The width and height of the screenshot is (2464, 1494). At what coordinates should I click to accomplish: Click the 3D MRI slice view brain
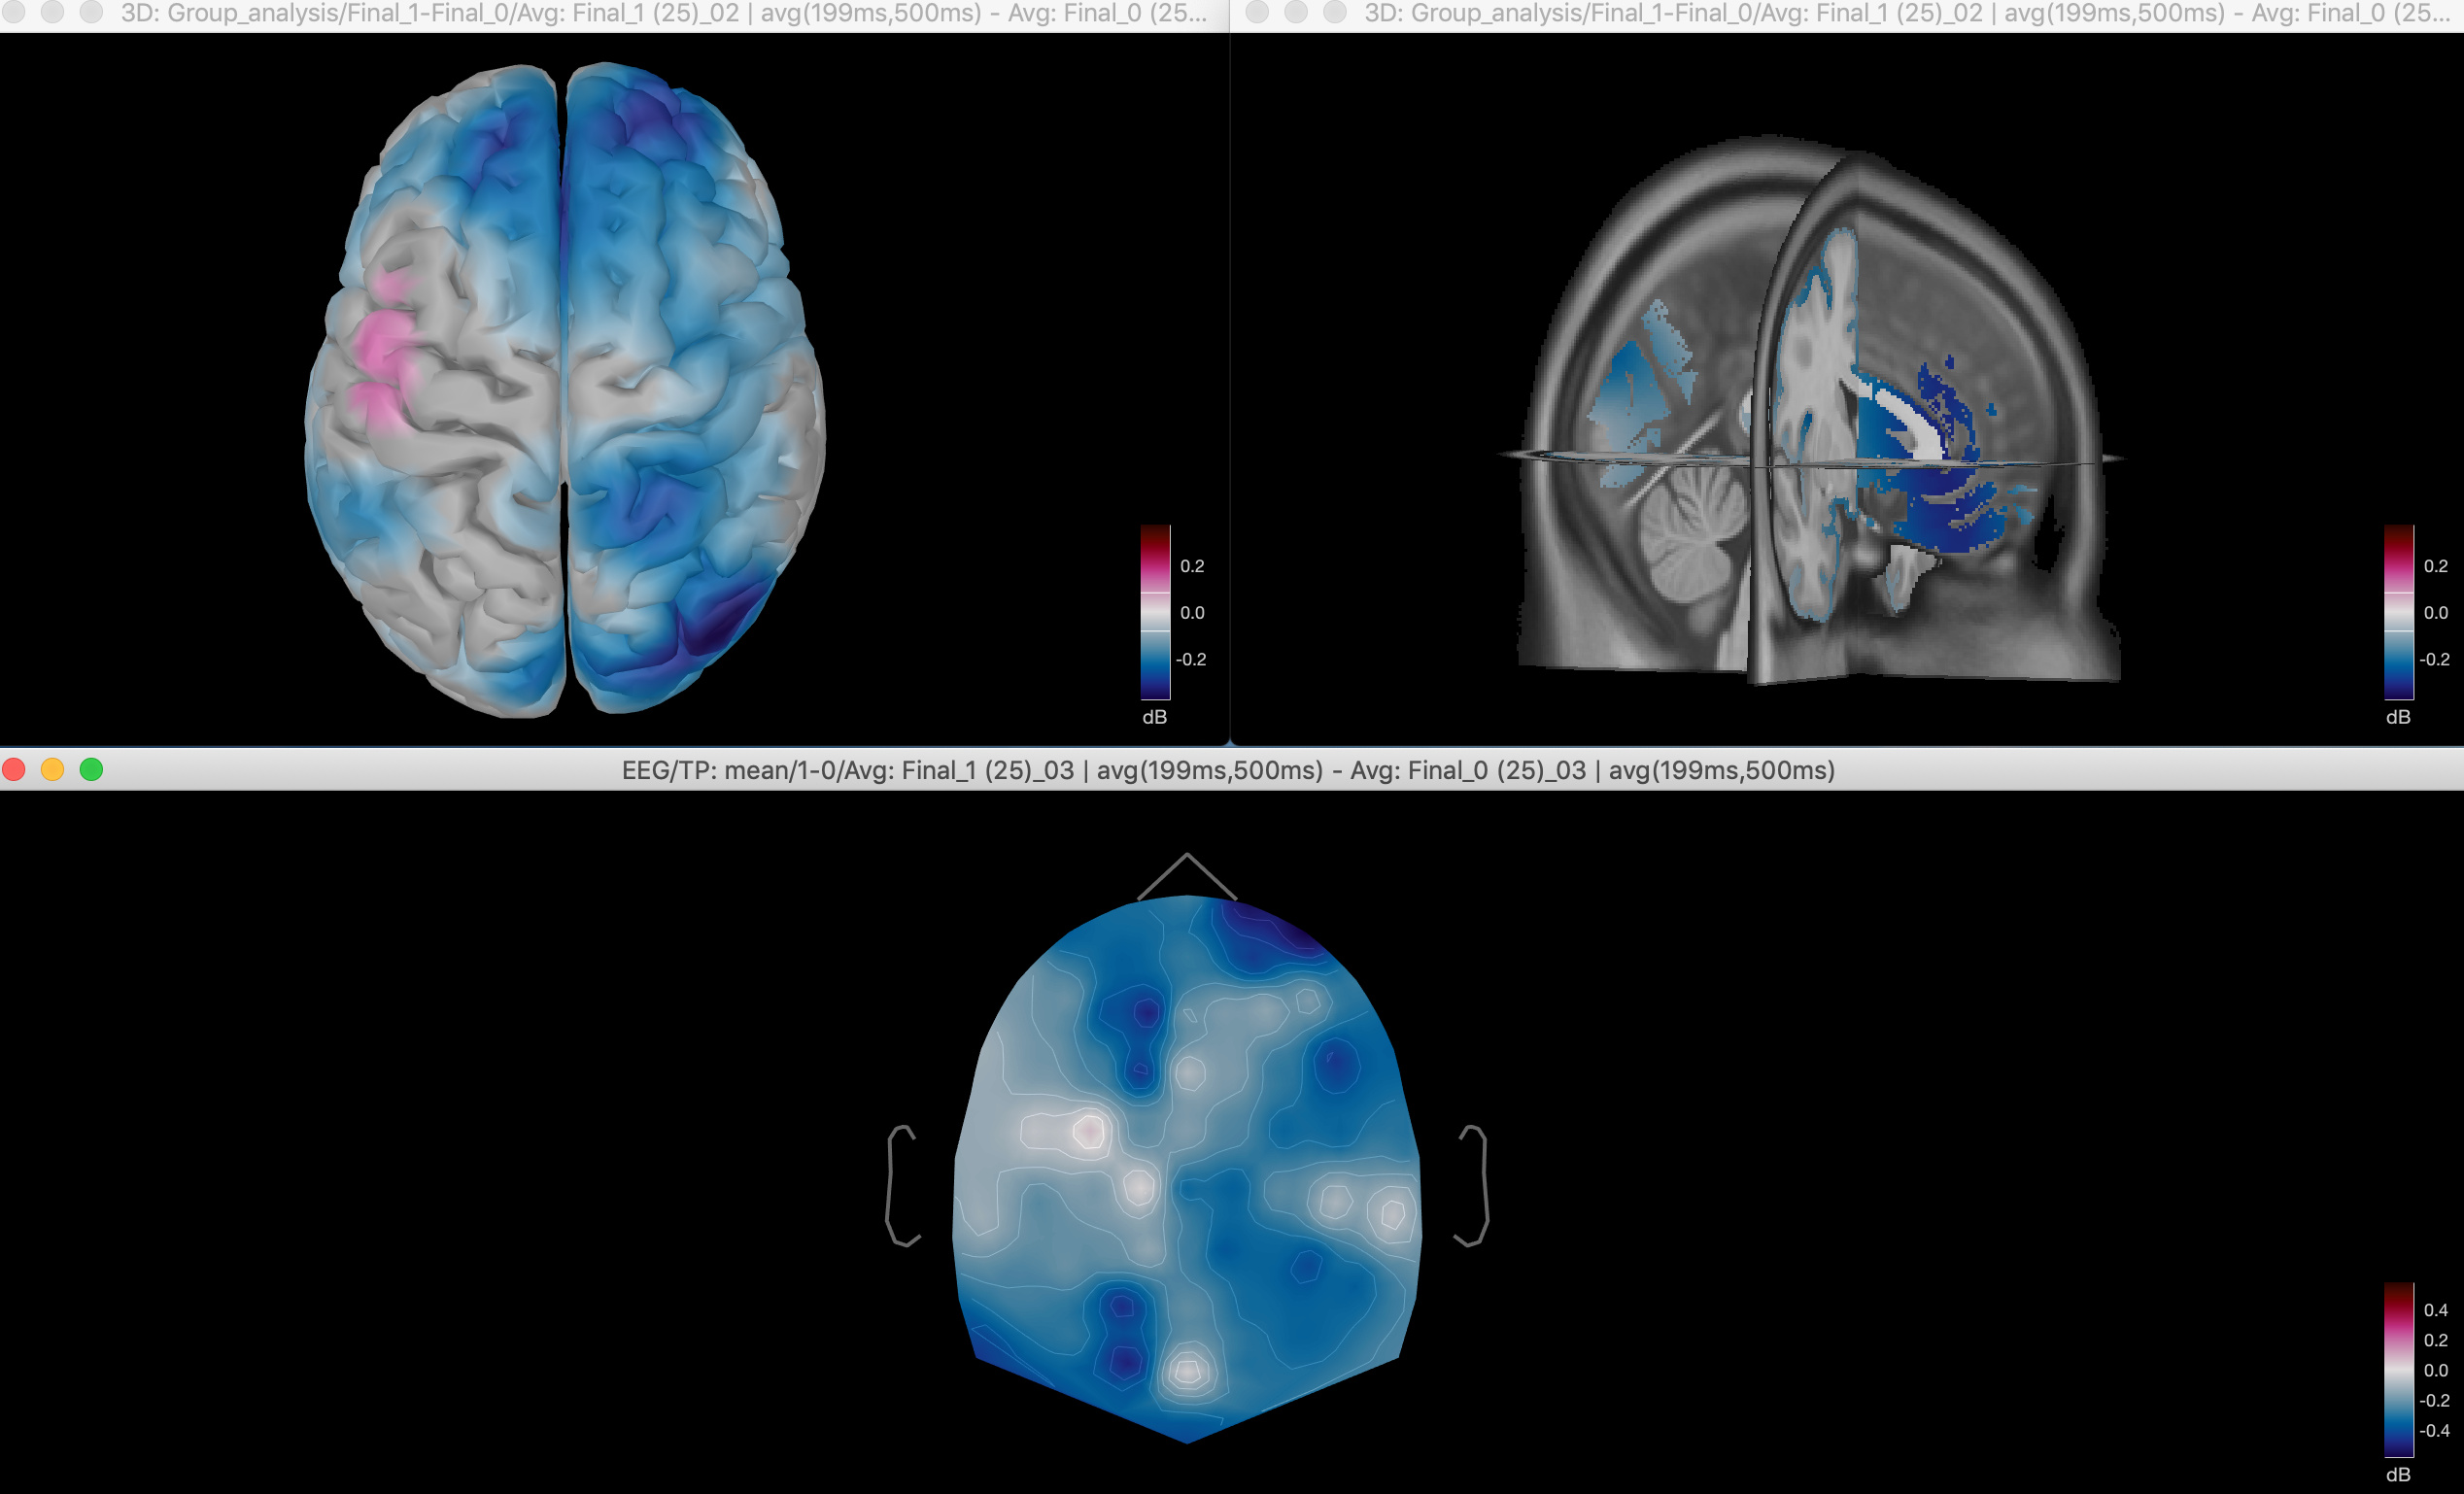tap(1810, 410)
